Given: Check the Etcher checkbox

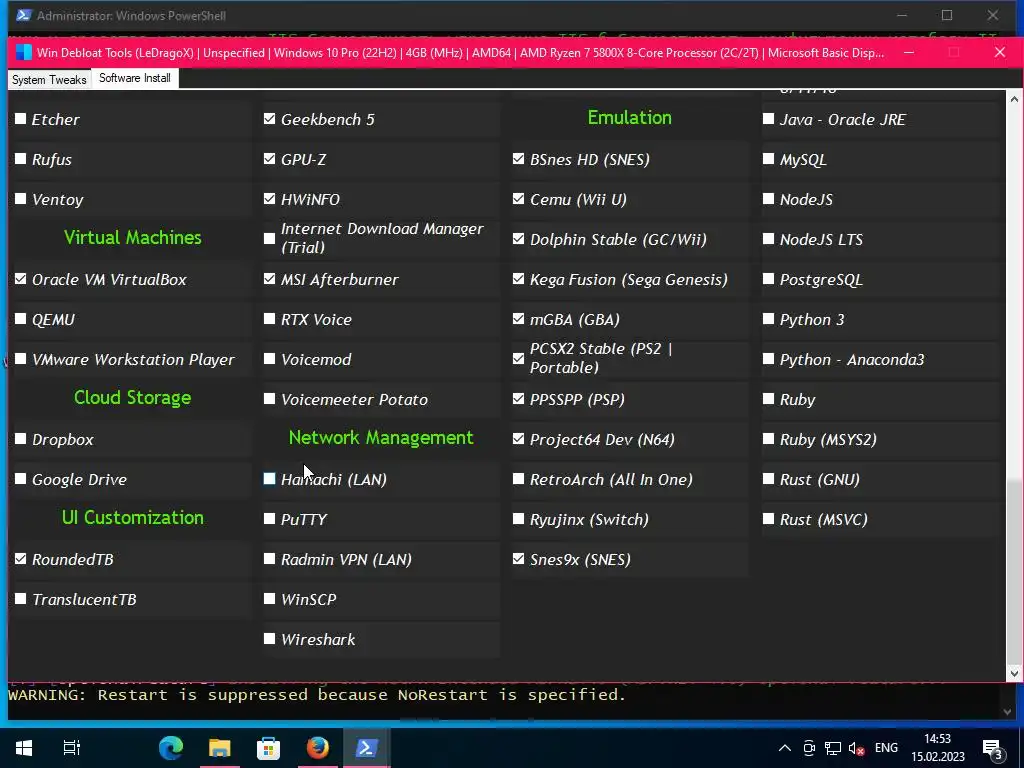Looking at the screenshot, I should pyautogui.click(x=21, y=119).
